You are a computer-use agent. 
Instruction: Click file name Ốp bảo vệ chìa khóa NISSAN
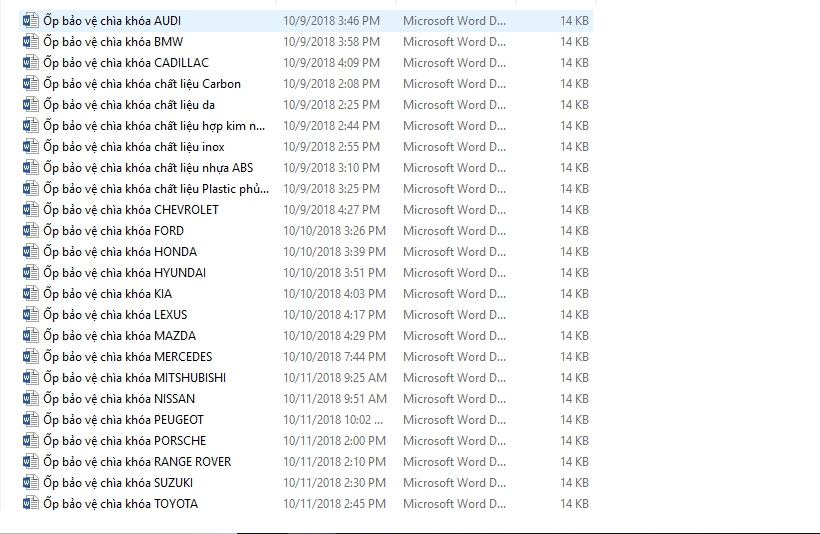pyautogui.click(x=119, y=399)
